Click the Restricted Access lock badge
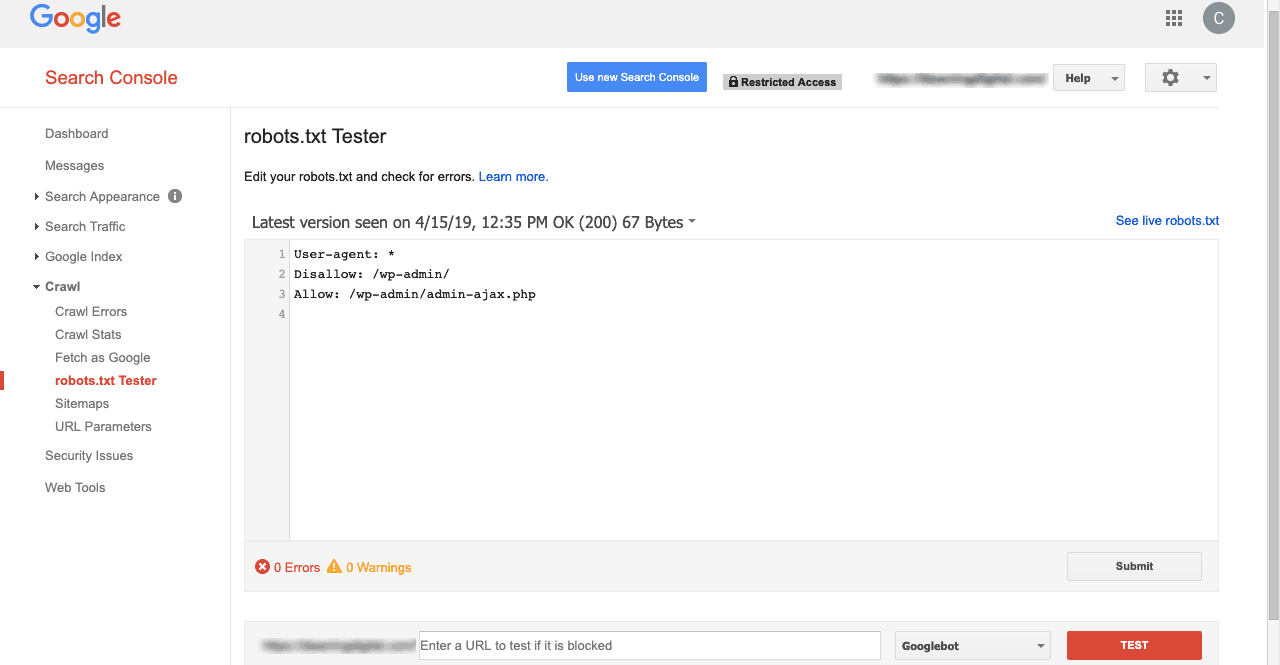This screenshot has height=665, width=1280. (782, 82)
